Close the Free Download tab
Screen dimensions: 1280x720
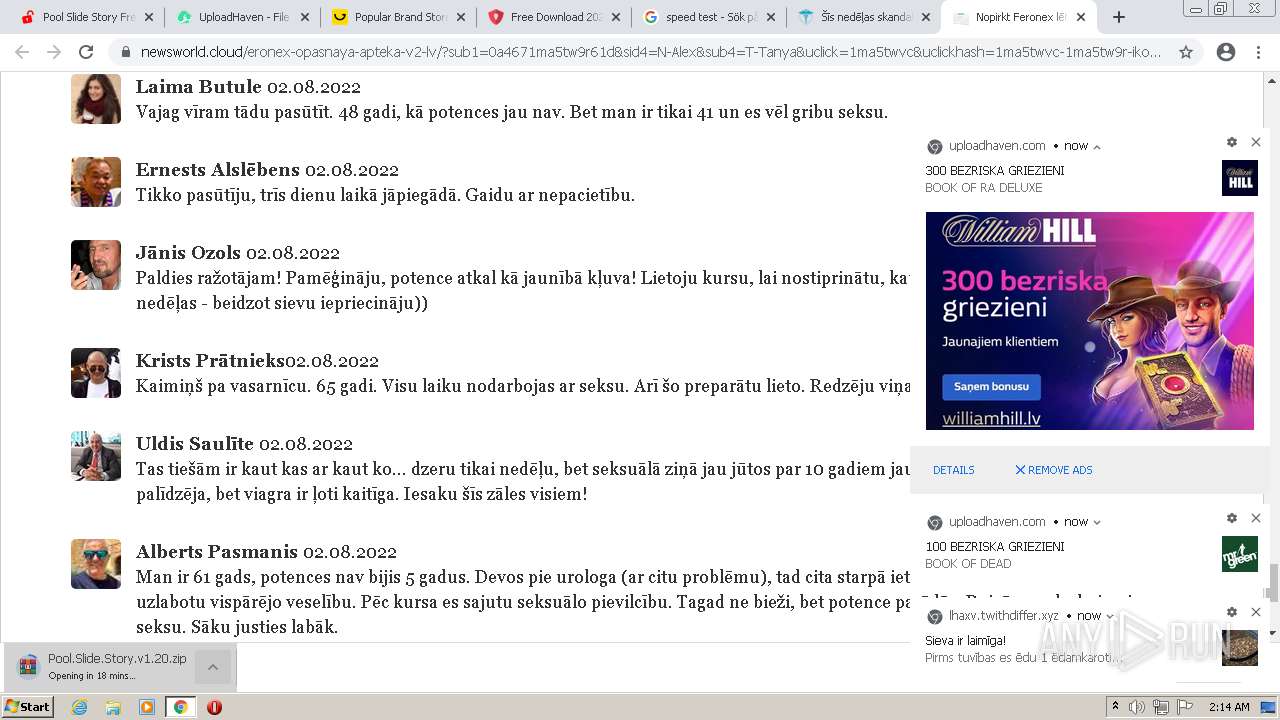(617, 17)
